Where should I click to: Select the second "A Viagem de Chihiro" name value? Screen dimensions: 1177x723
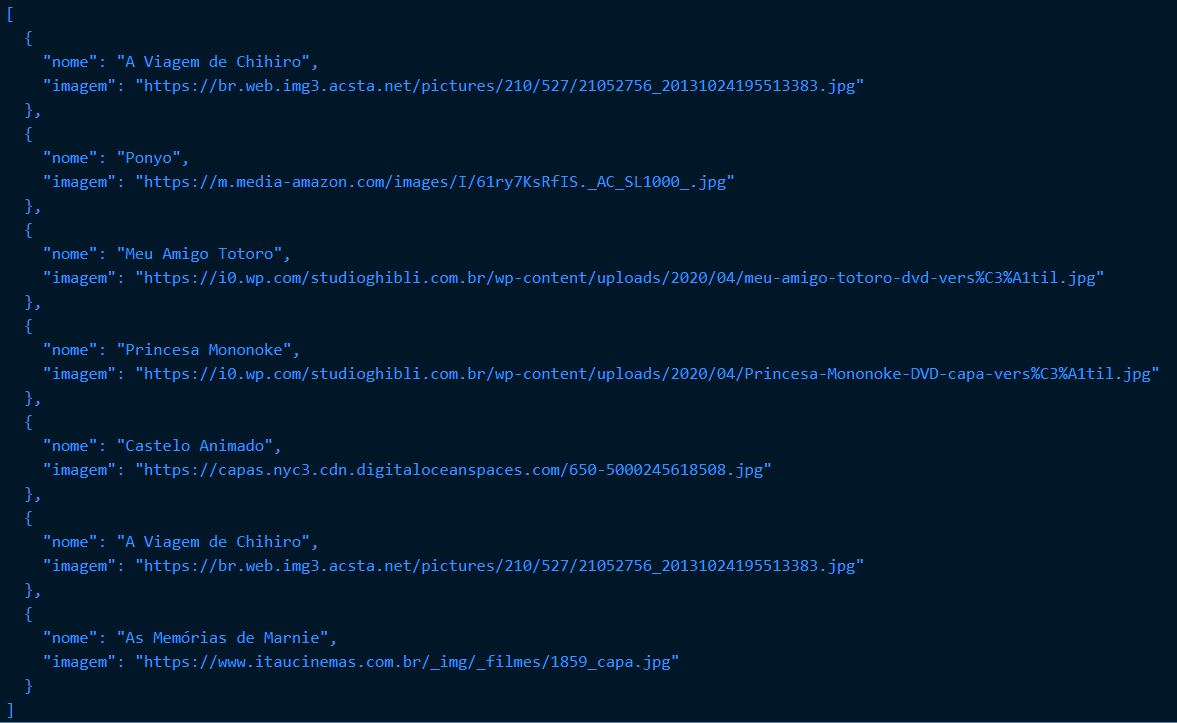coord(215,542)
